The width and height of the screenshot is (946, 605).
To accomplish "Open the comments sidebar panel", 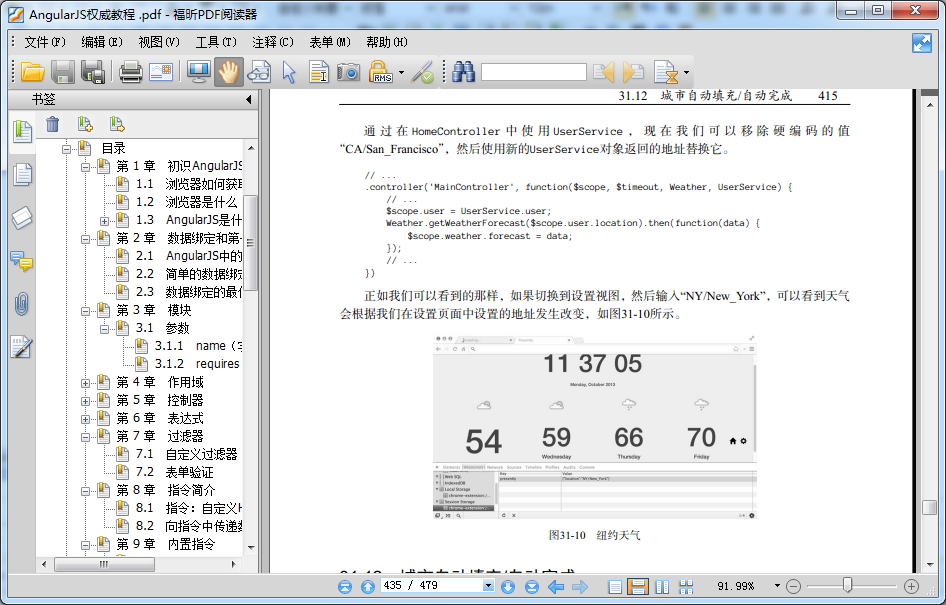I will click(22, 261).
